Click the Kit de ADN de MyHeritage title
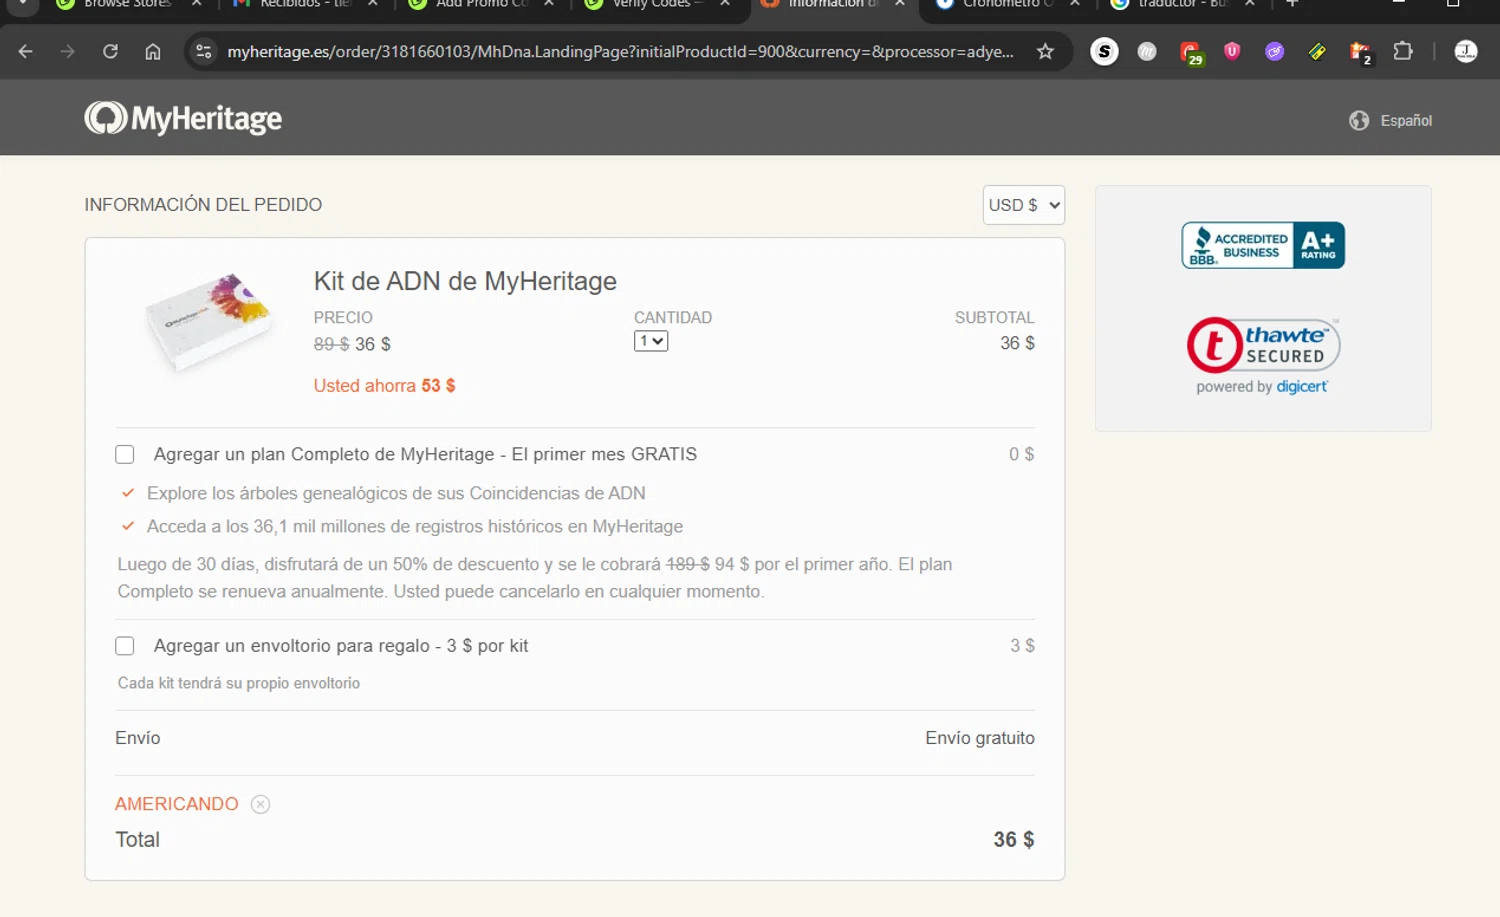 coord(465,281)
